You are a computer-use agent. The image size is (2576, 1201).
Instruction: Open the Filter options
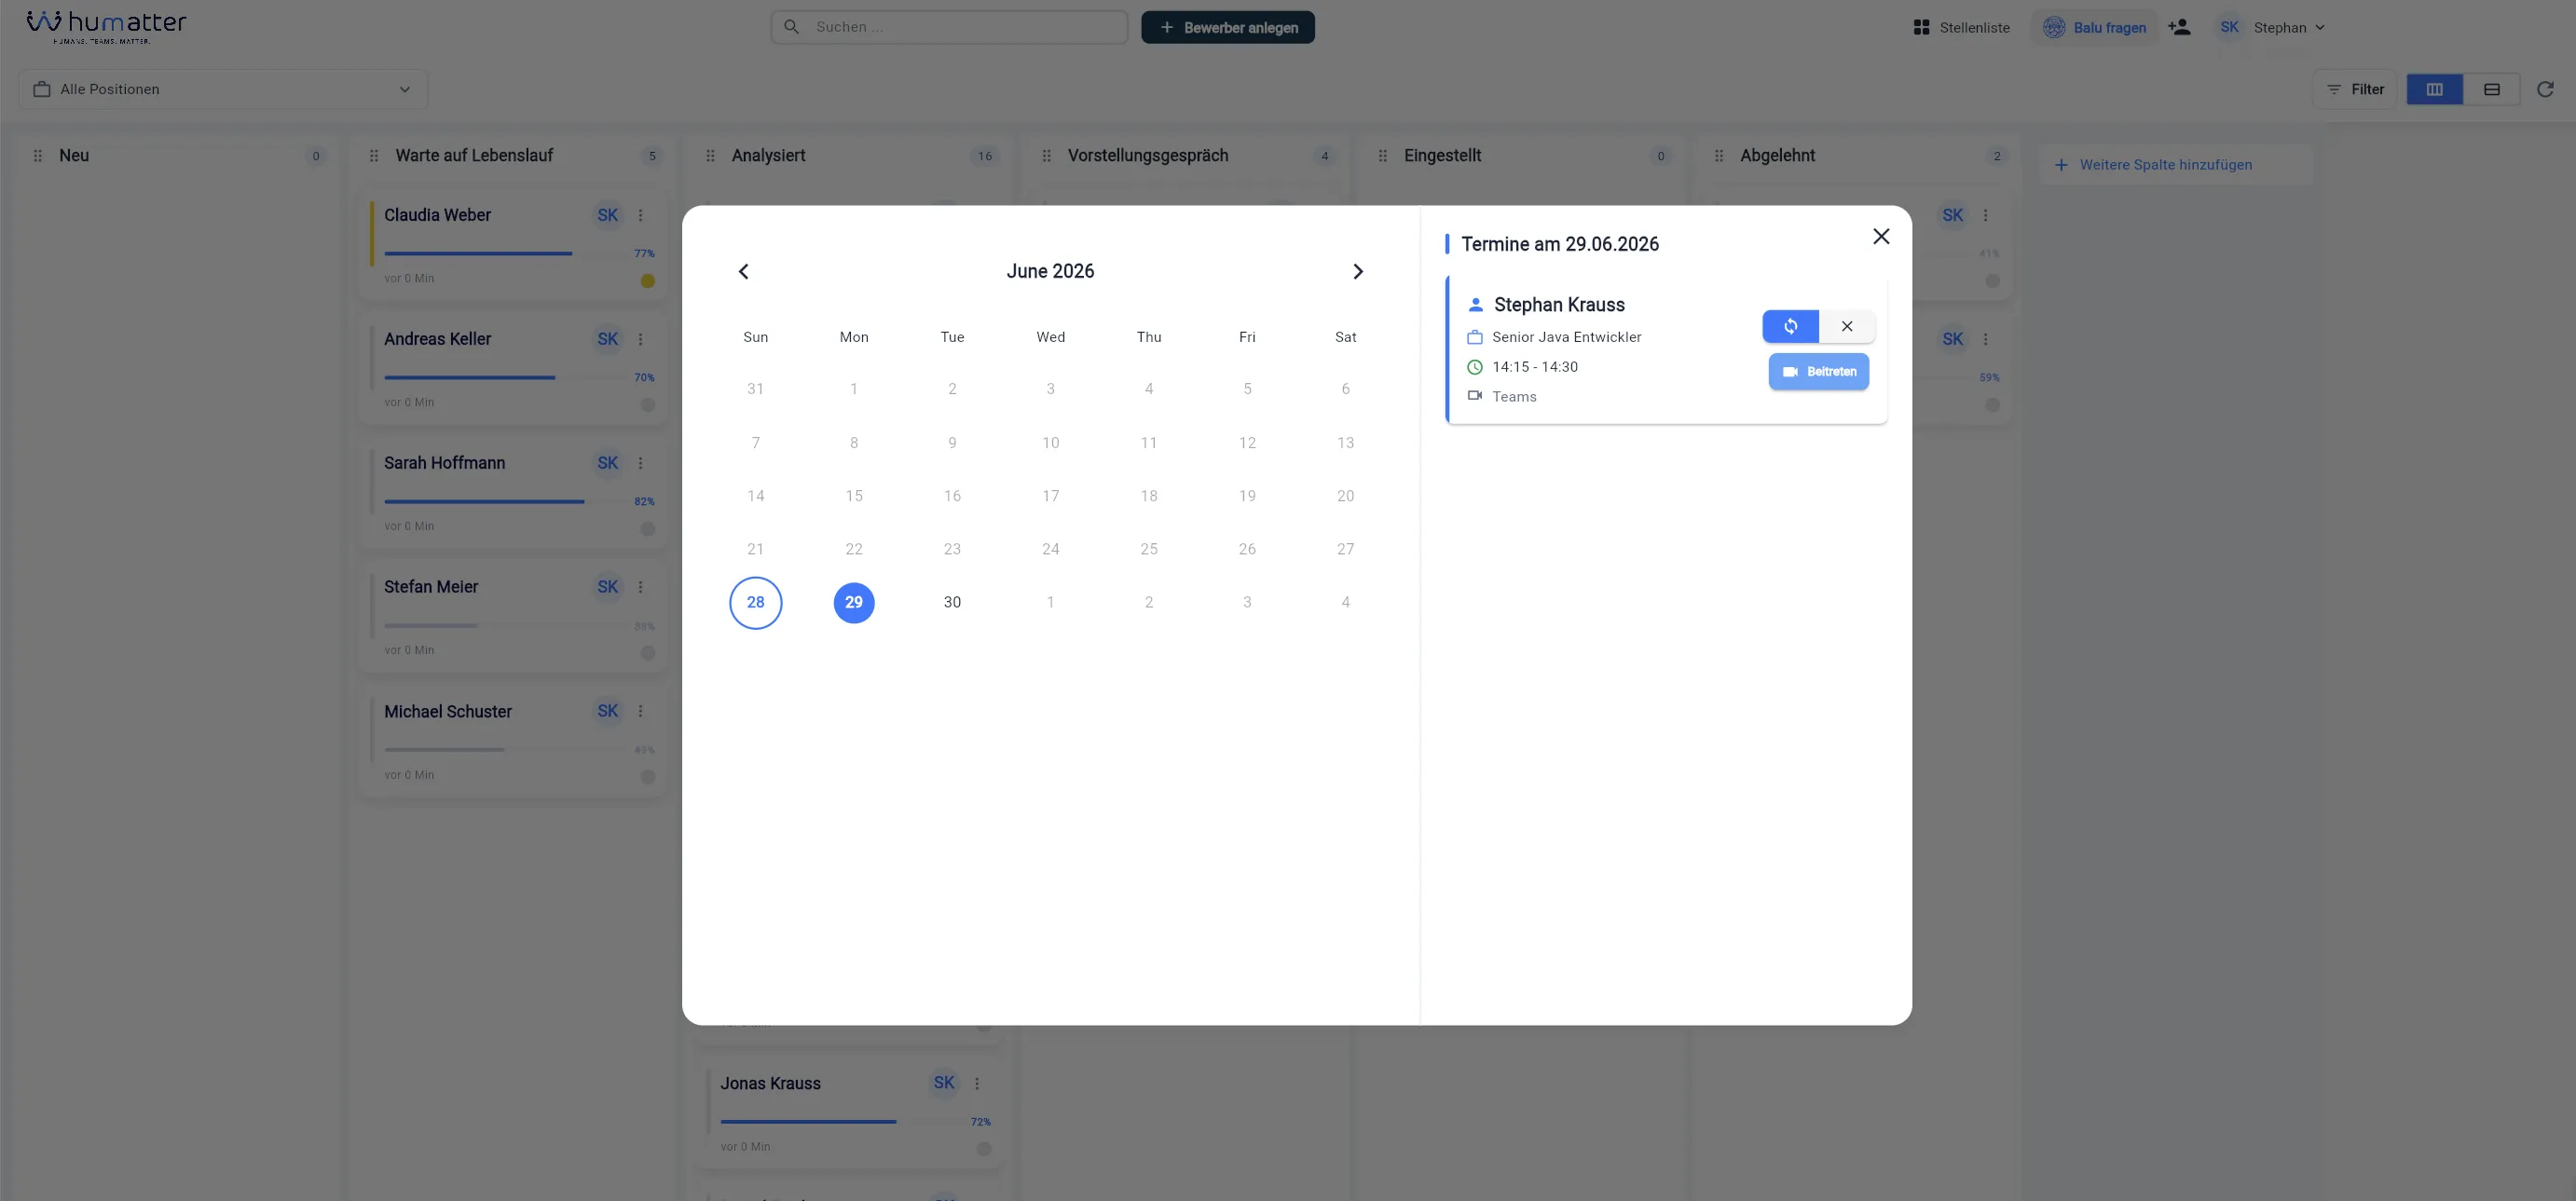coord(2355,89)
